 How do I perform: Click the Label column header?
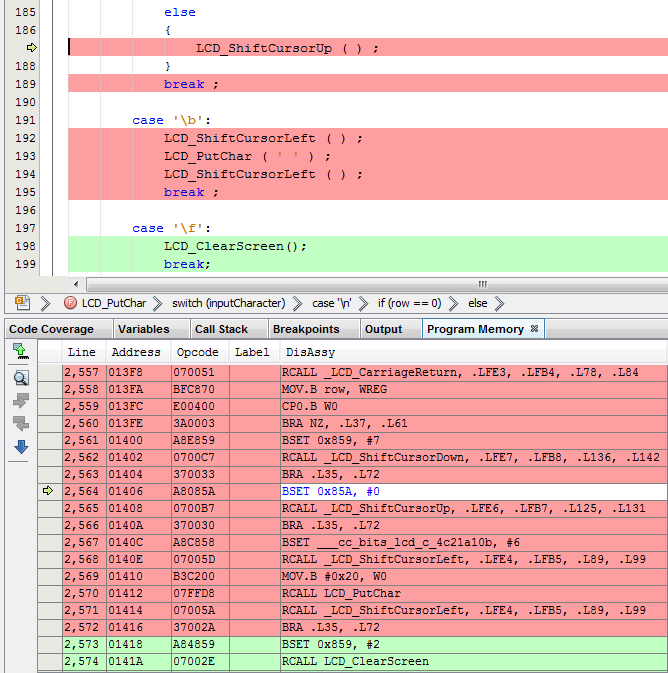click(254, 352)
